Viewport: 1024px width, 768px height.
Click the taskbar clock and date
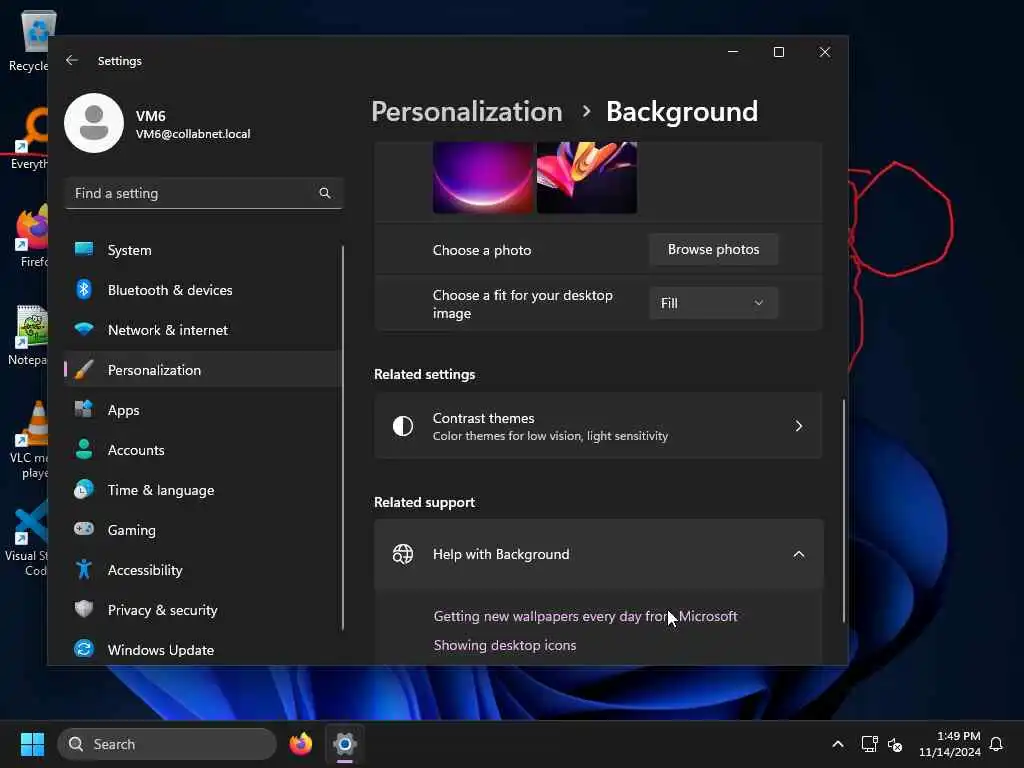pyautogui.click(x=950, y=744)
